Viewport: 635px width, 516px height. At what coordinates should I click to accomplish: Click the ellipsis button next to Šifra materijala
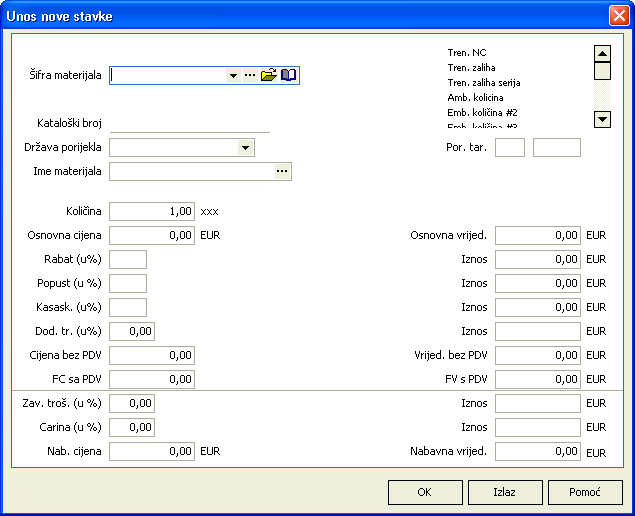tap(250, 75)
